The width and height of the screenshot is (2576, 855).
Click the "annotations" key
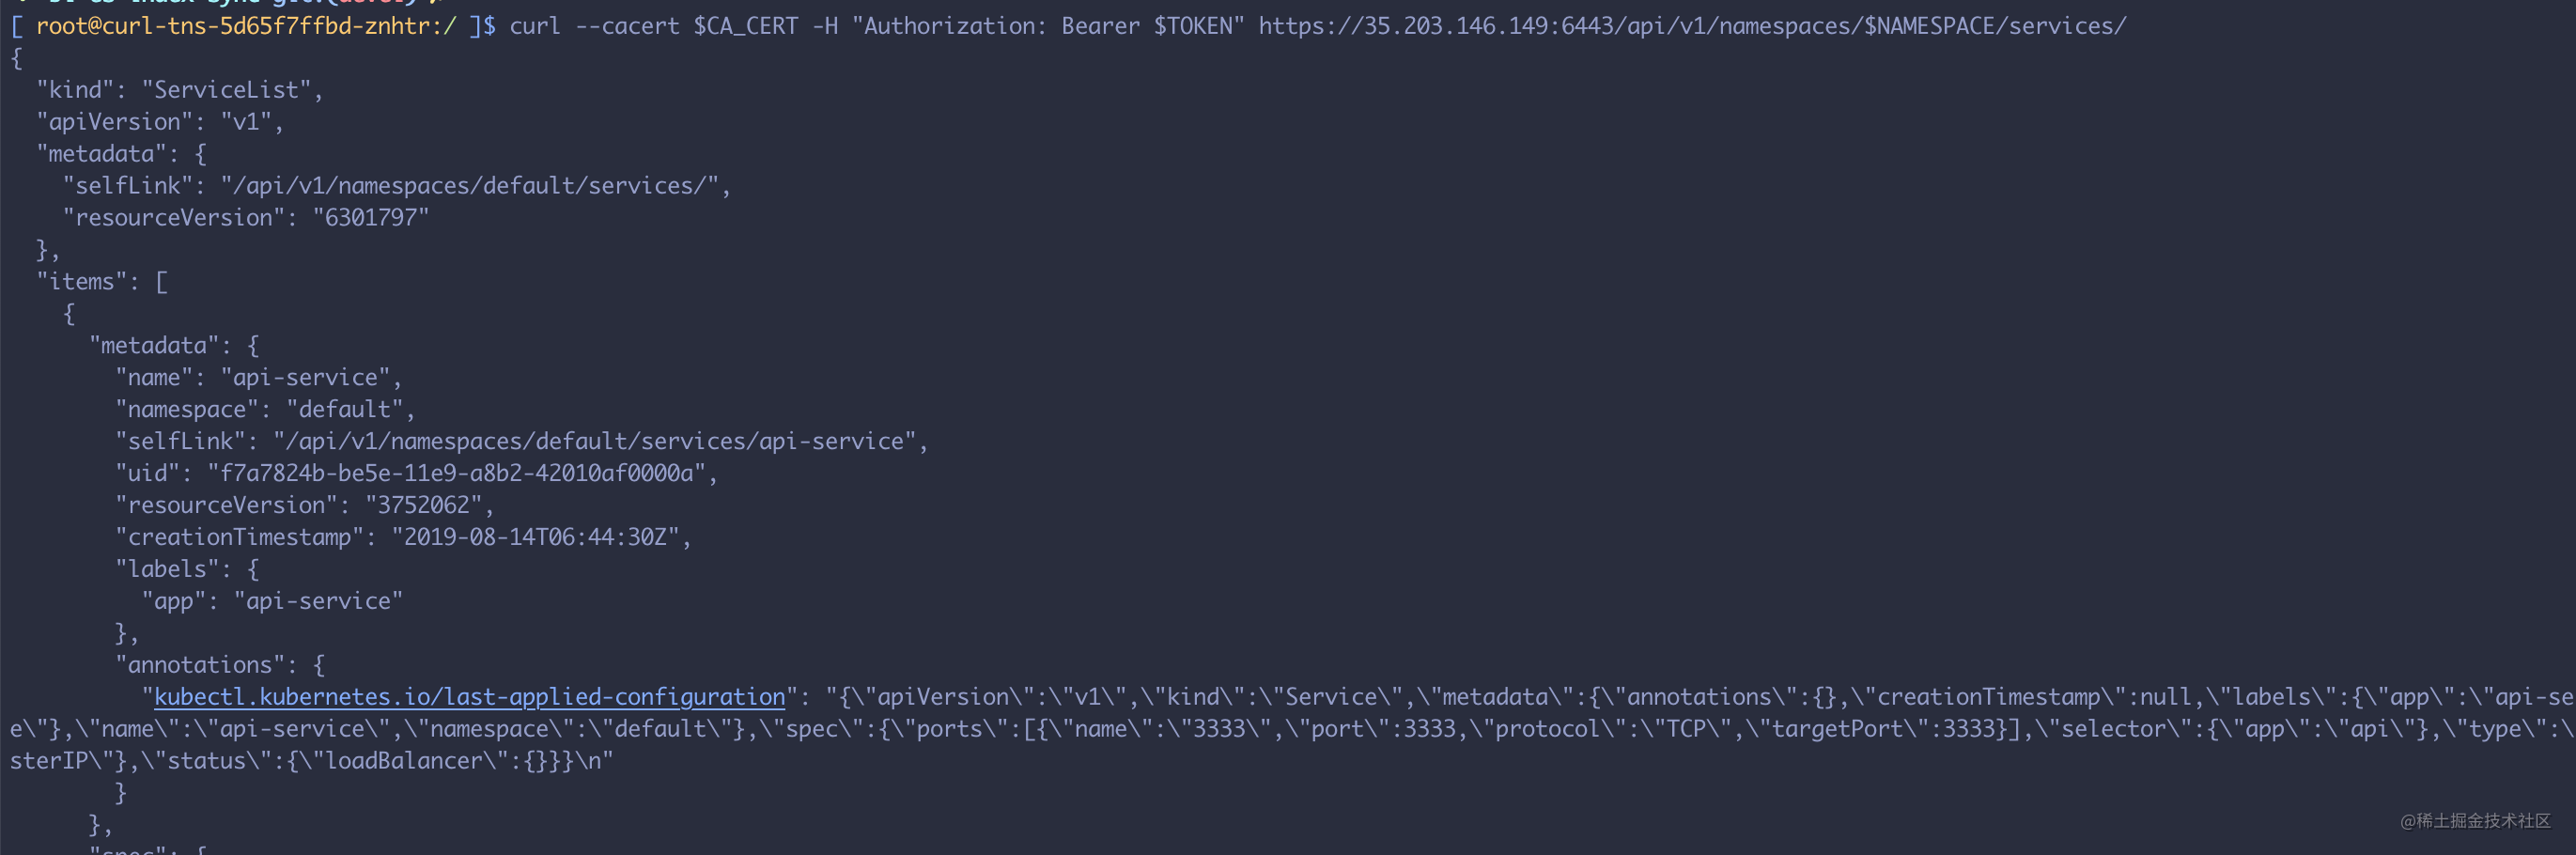point(200,665)
